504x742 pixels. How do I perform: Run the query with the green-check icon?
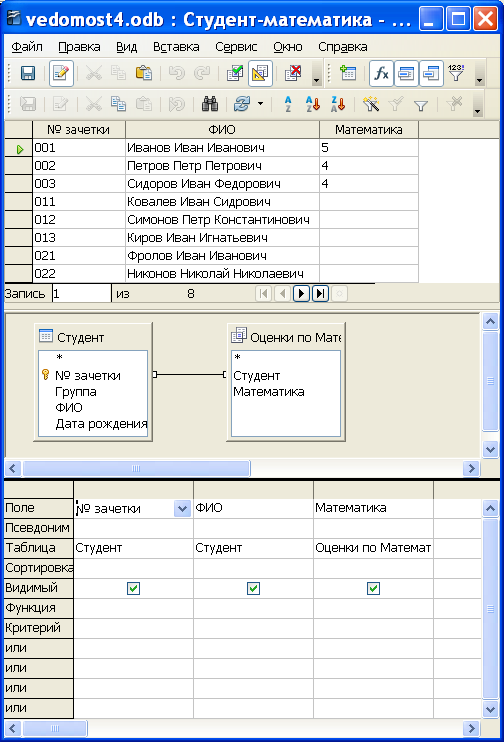(235, 73)
